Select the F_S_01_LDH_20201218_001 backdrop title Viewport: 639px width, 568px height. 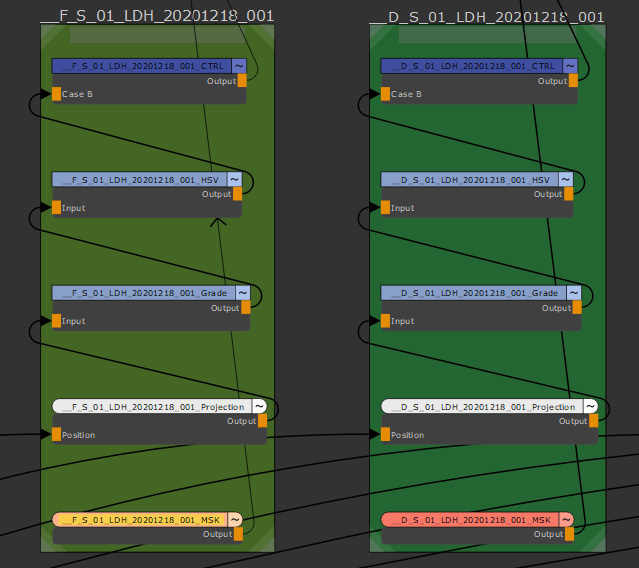pos(156,16)
